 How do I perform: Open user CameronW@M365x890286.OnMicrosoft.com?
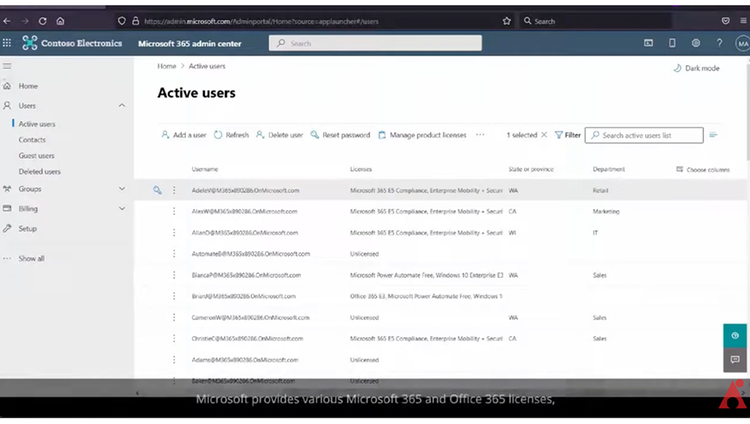pyautogui.click(x=251, y=317)
